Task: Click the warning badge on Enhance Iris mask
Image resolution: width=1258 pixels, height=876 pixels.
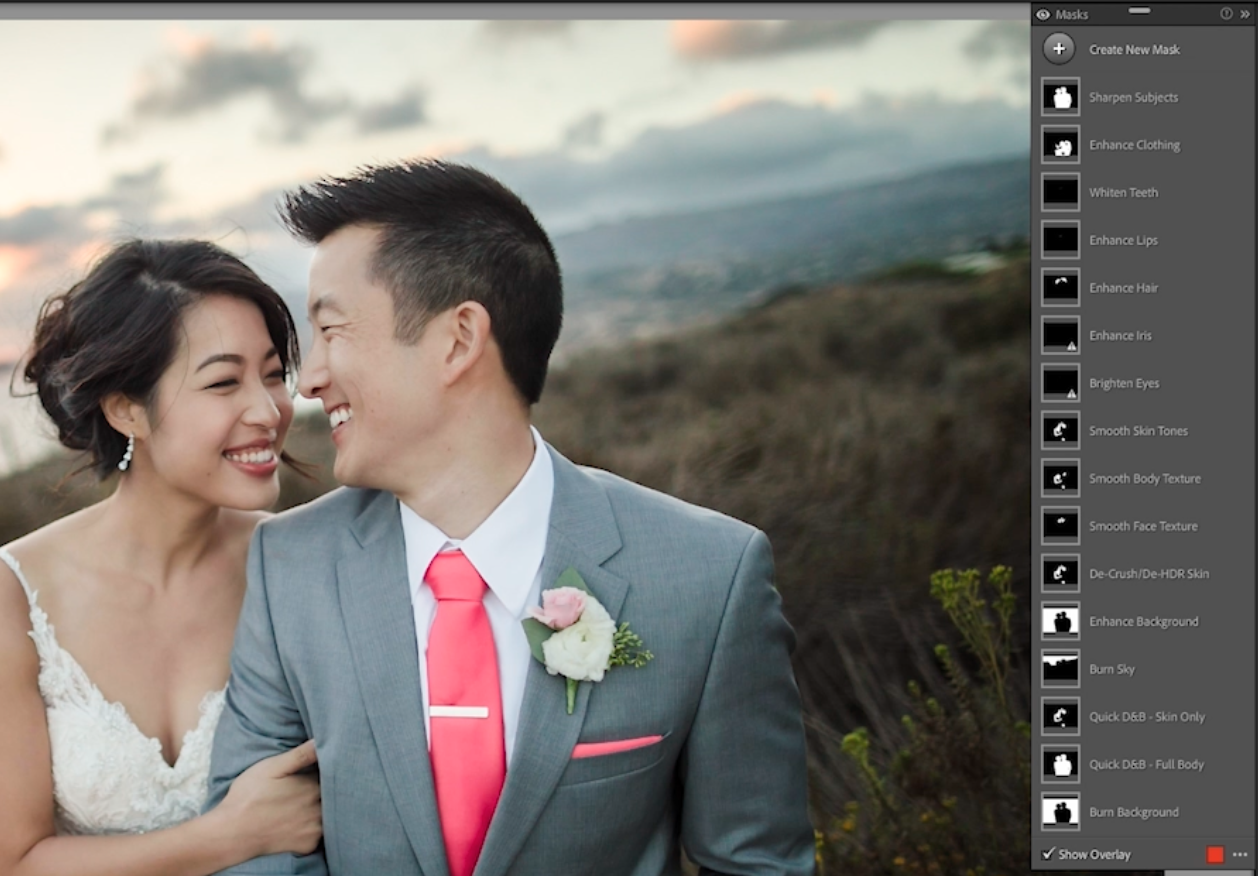Action: point(1071,345)
